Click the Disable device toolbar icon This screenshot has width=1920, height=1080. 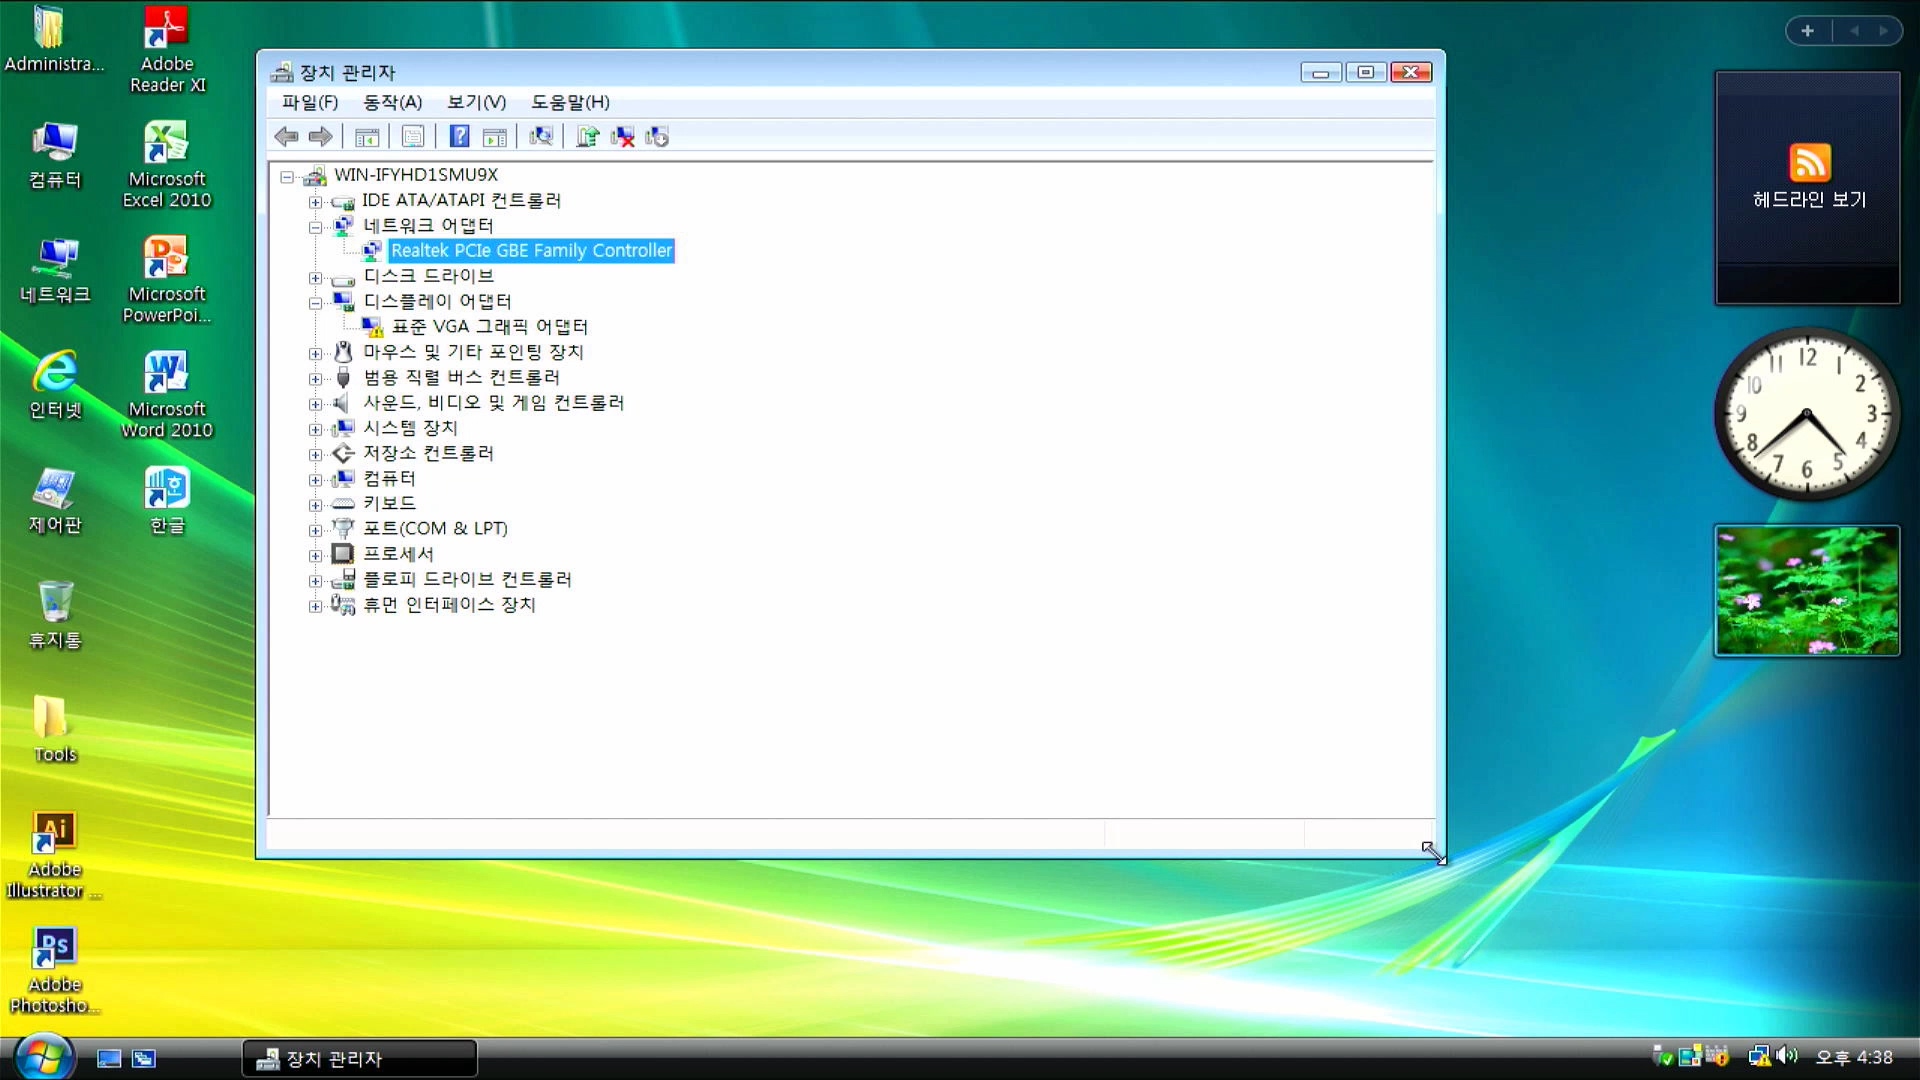657,137
